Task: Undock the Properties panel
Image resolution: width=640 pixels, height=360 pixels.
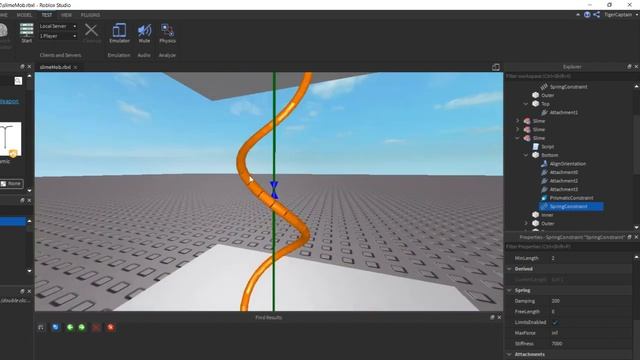Action: (629, 237)
